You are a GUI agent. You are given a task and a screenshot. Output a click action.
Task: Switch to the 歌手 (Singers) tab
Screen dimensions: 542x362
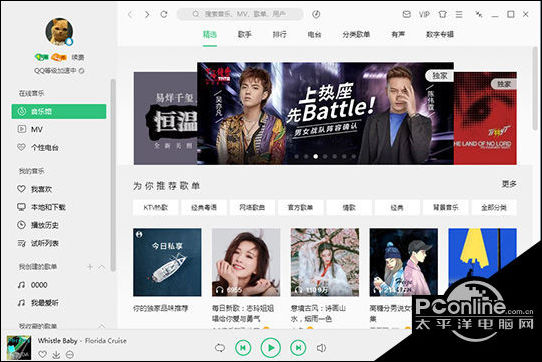coord(244,34)
